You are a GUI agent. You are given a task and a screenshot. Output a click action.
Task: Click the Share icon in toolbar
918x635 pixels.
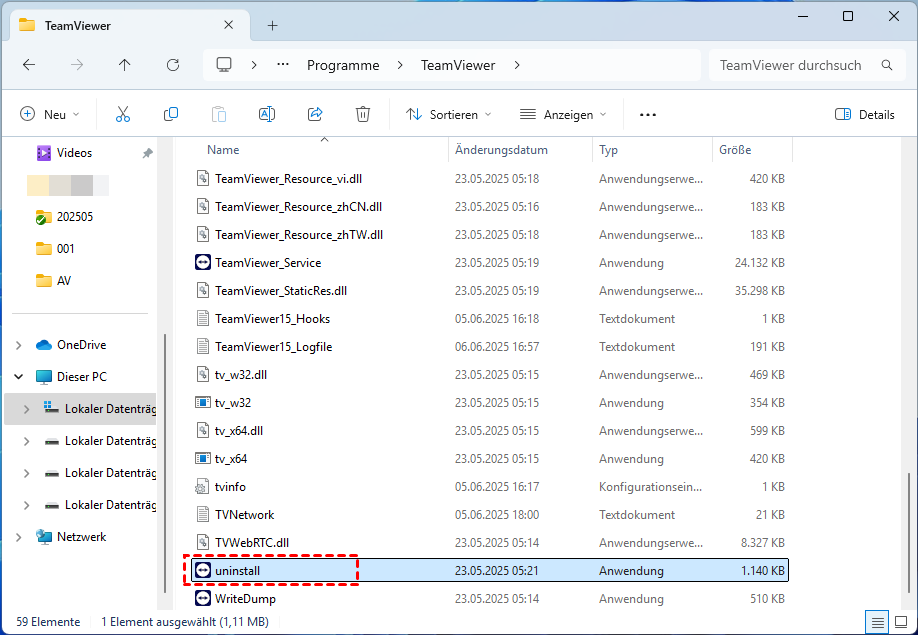point(315,115)
